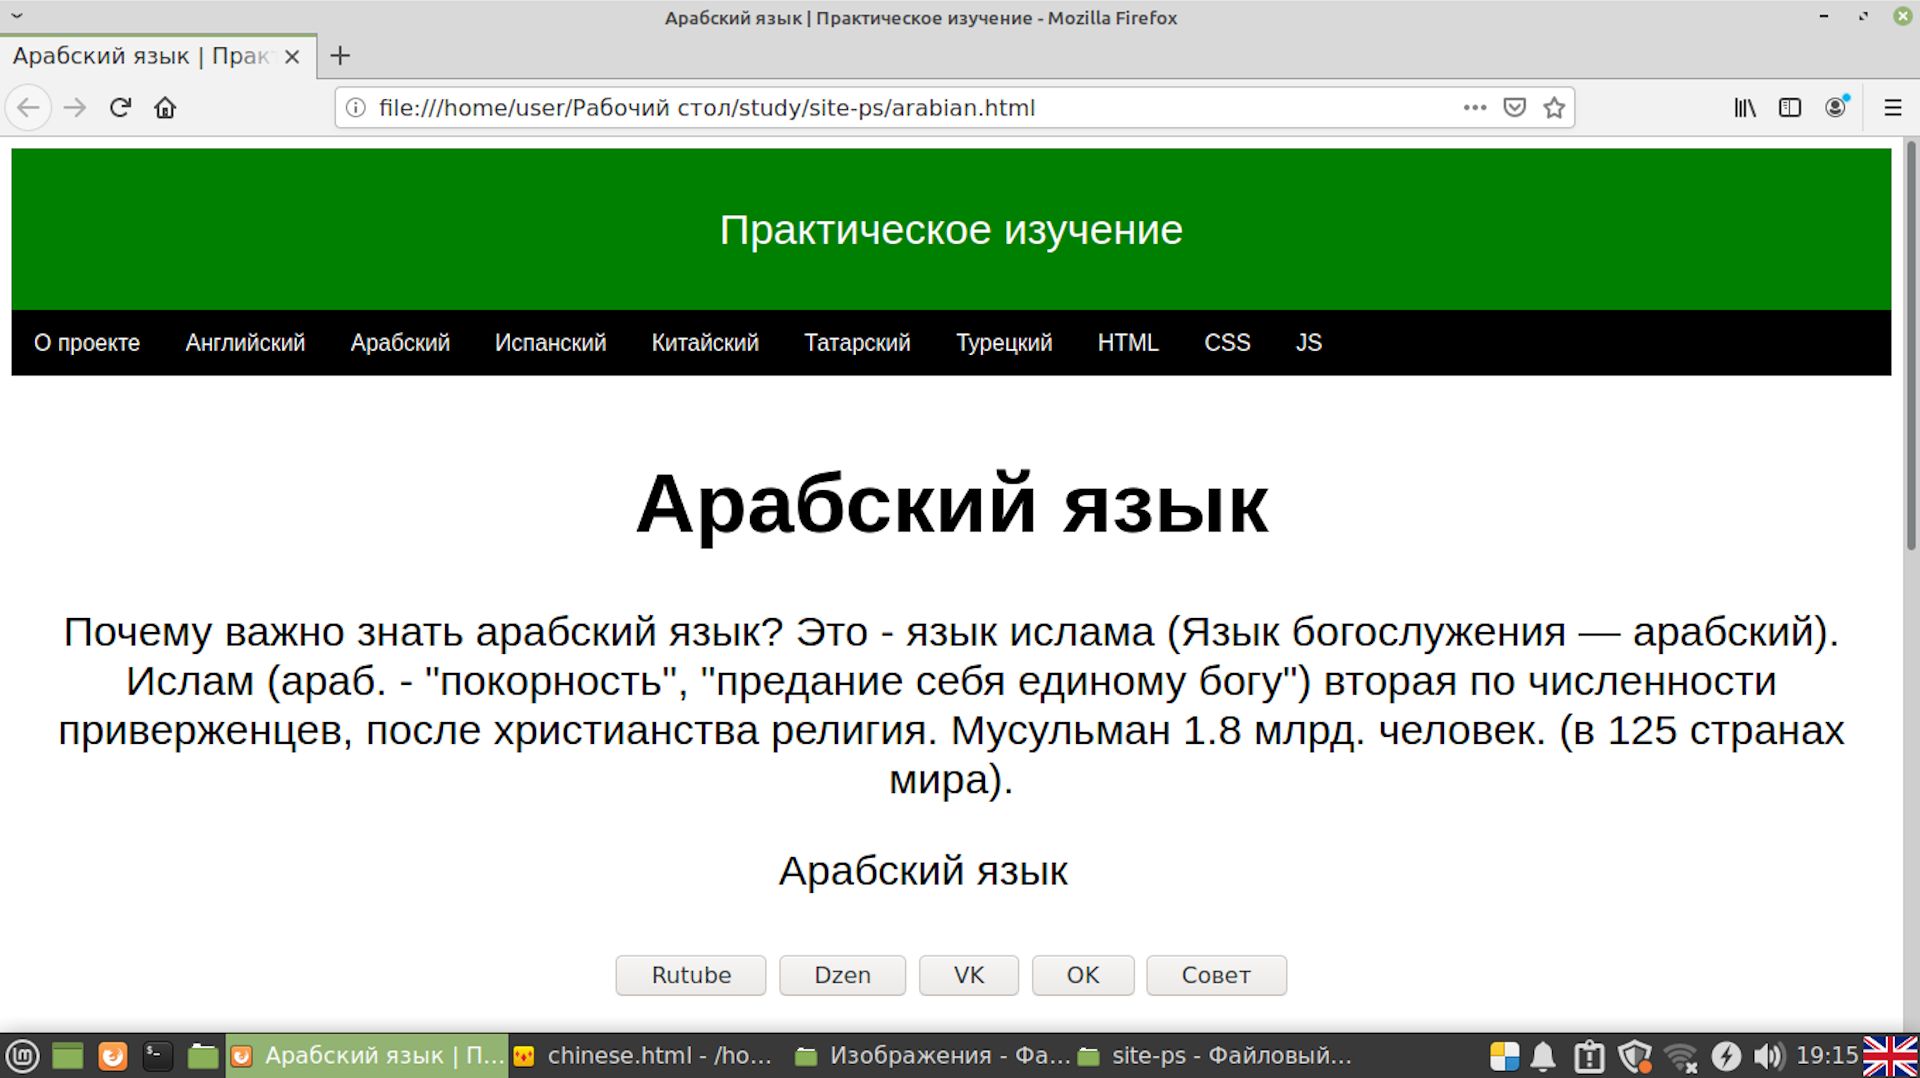Click the notifications bell in system tray

tap(1543, 1055)
